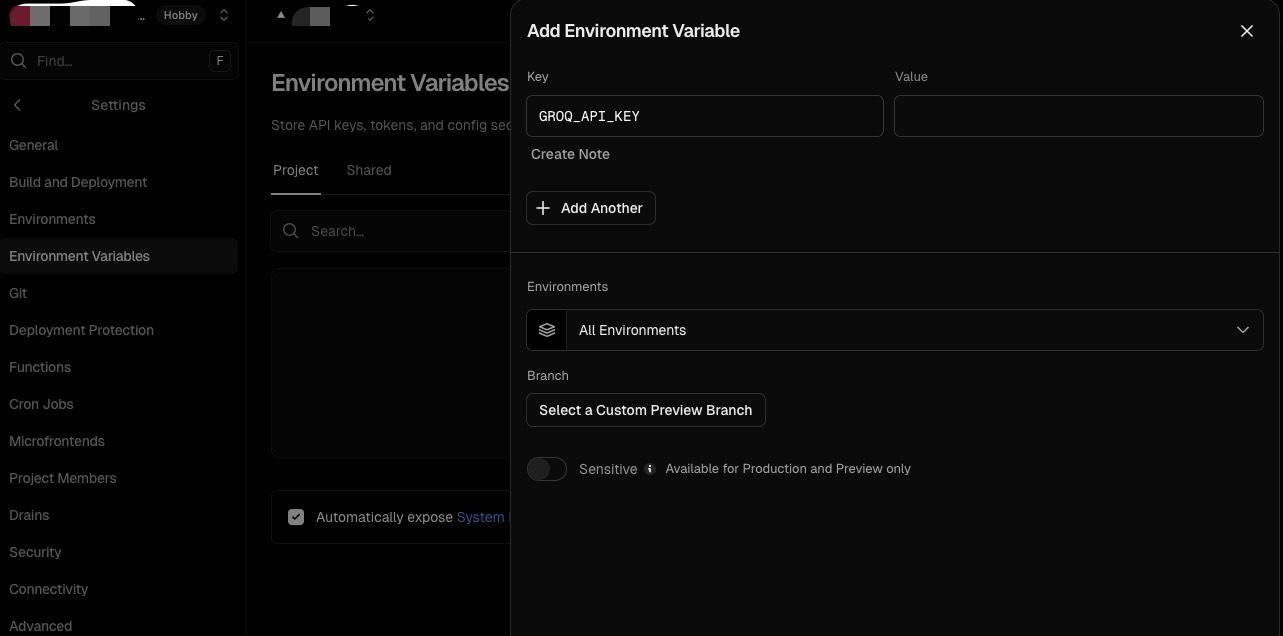Open Functions settings
Viewport: 1283px width, 636px height.
point(40,367)
